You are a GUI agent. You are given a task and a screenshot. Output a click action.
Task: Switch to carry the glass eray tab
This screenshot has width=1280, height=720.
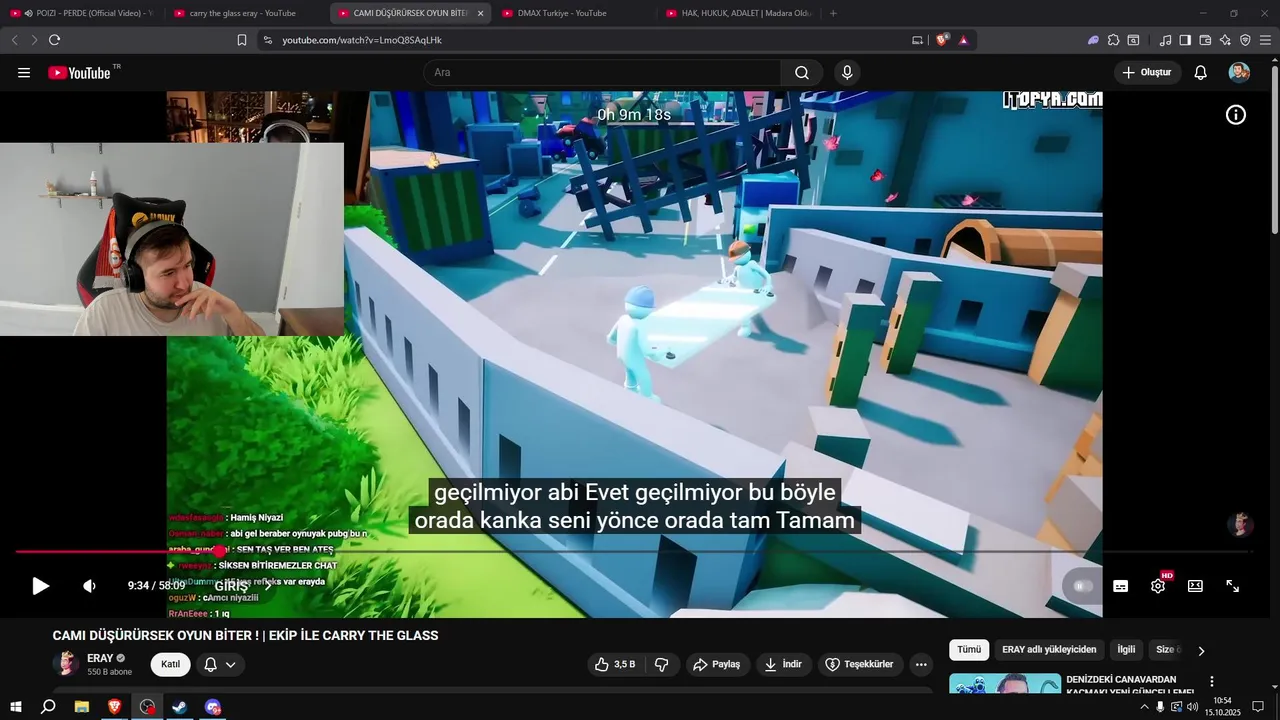(x=245, y=13)
